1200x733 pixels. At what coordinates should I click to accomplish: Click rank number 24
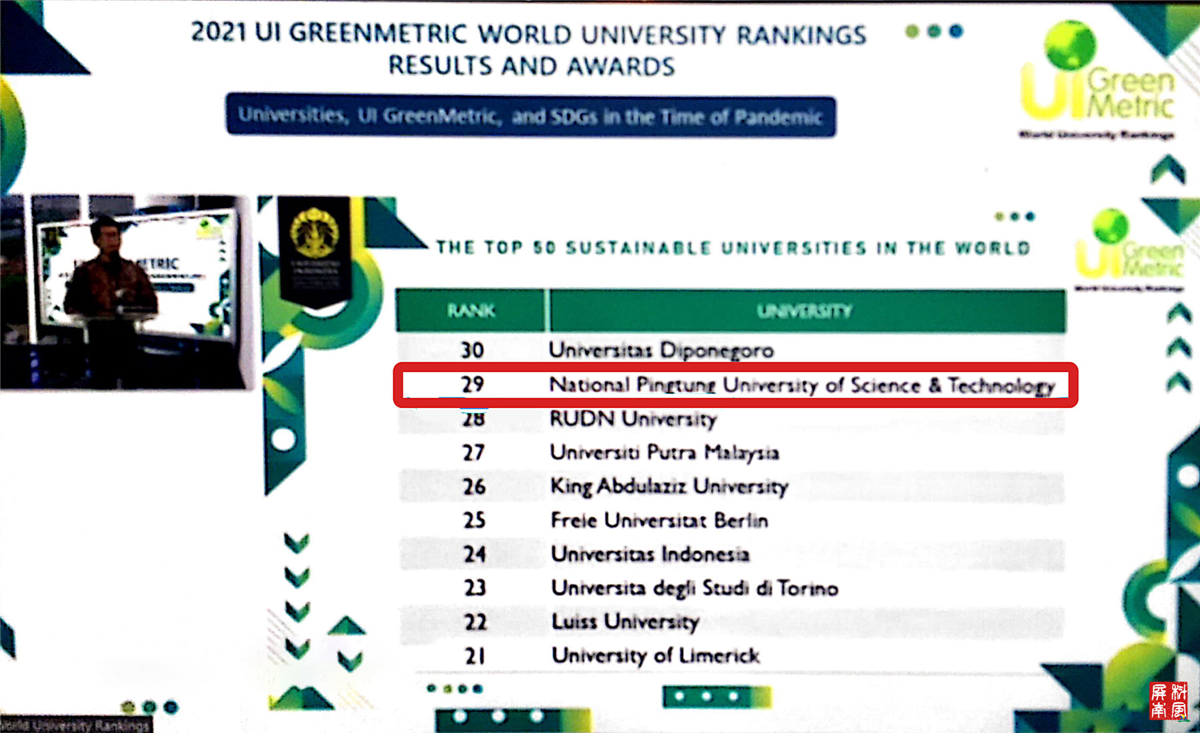point(474,554)
